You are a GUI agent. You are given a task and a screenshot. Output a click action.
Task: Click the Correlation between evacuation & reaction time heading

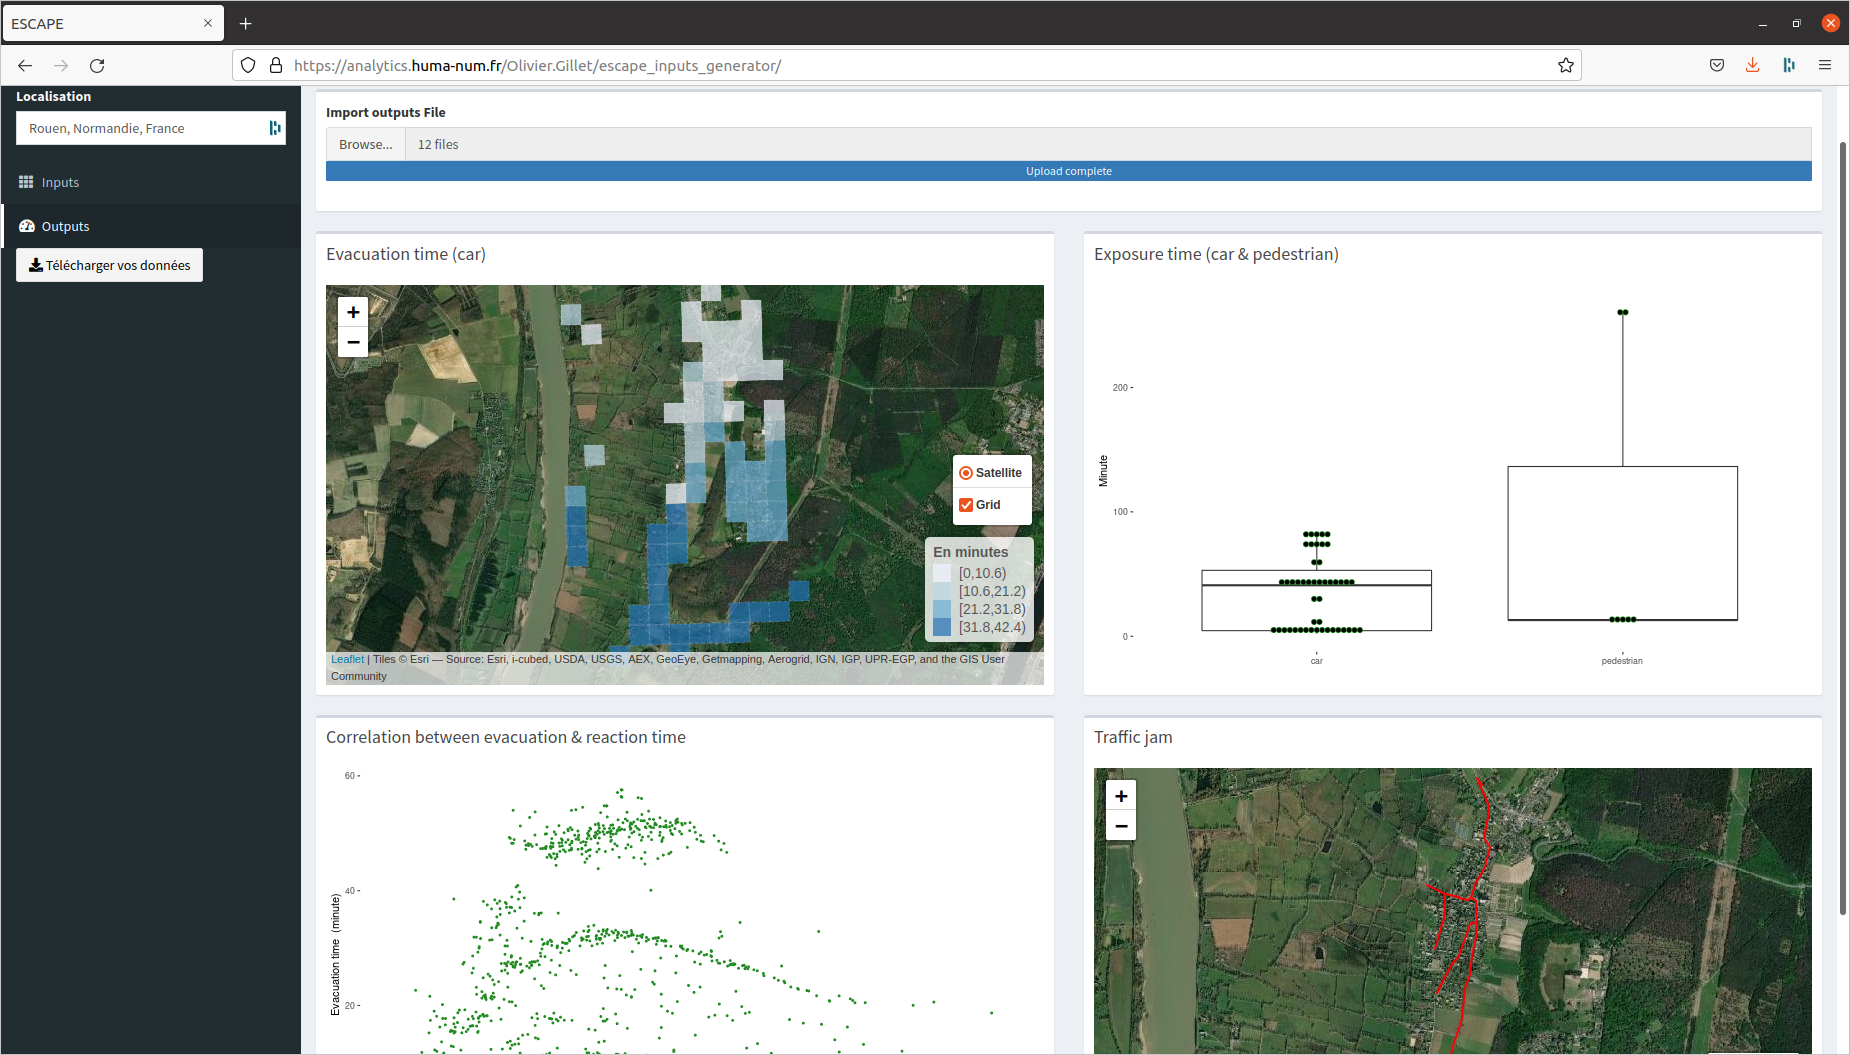coord(506,737)
